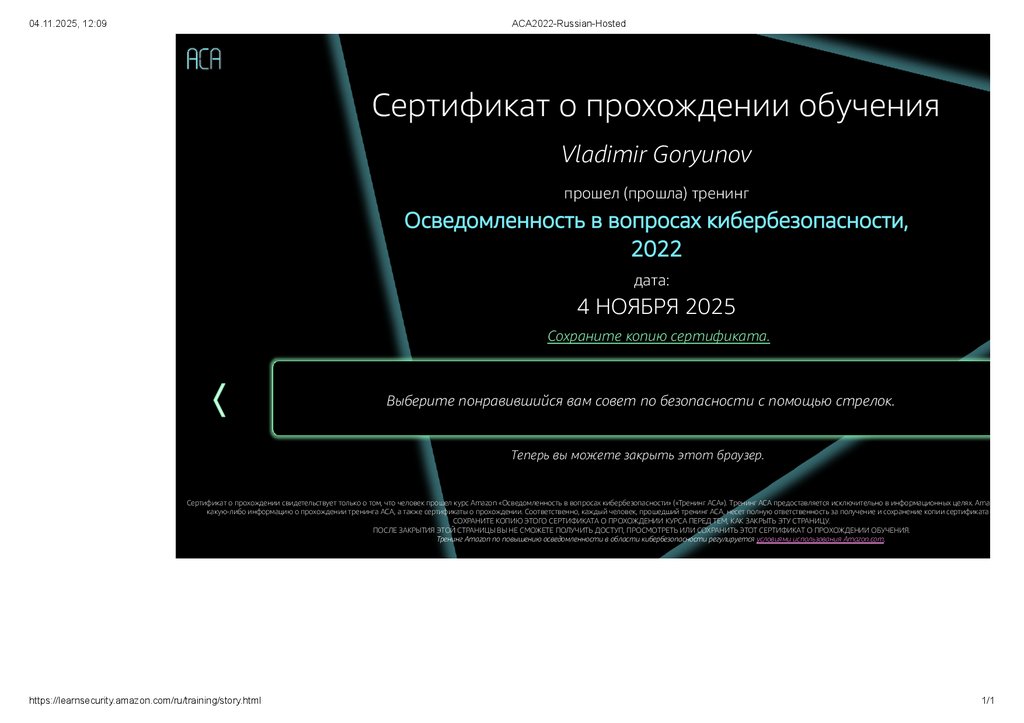Click the security tip box with 'Выберите понравившийся' text

click(631, 398)
